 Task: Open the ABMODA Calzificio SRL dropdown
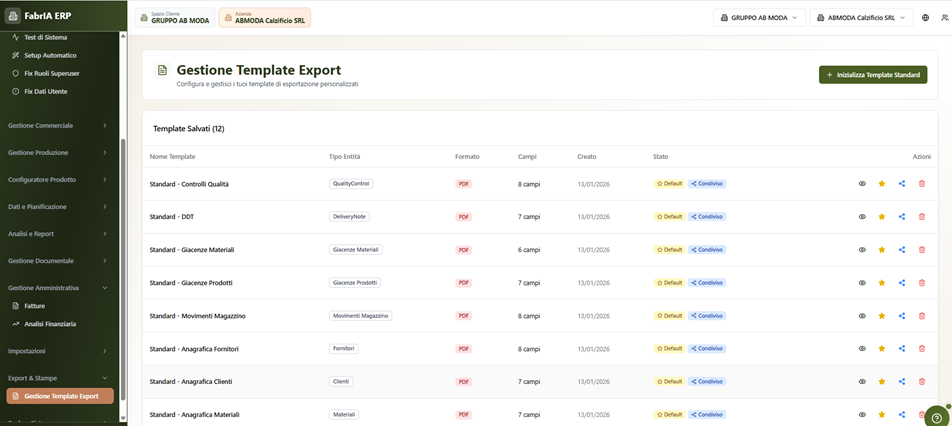tap(861, 18)
